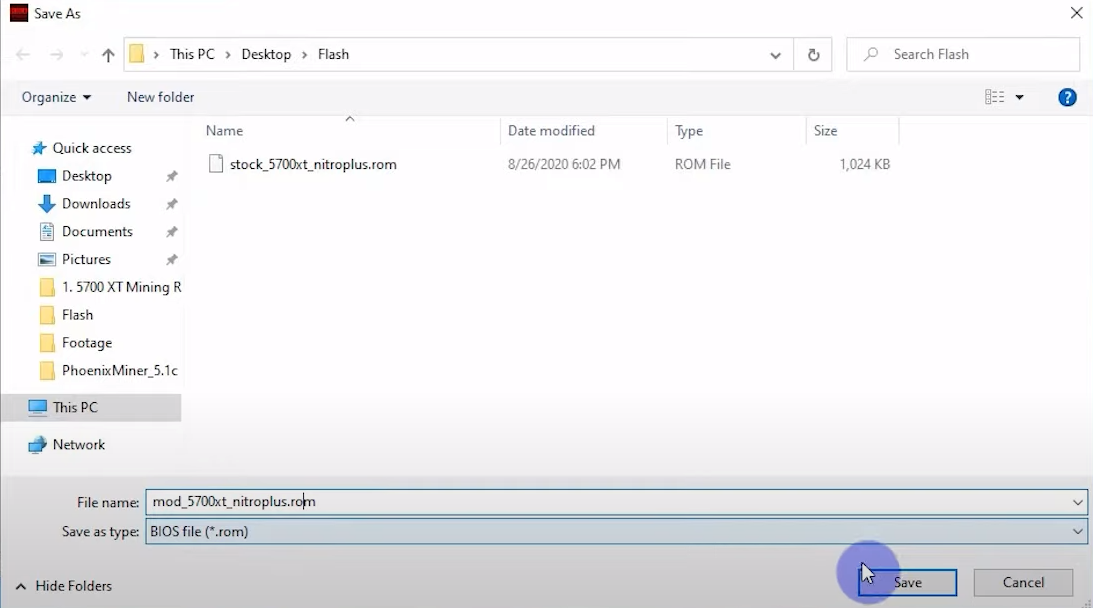The width and height of the screenshot is (1093, 608).
Task: Open the Documents quick access folder
Action: [x=97, y=231]
